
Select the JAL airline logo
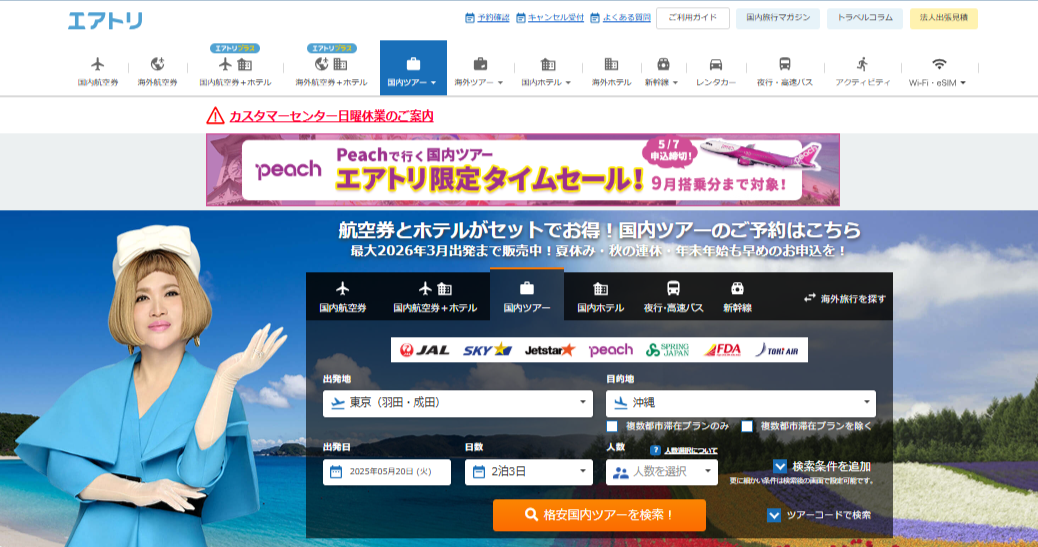424,350
